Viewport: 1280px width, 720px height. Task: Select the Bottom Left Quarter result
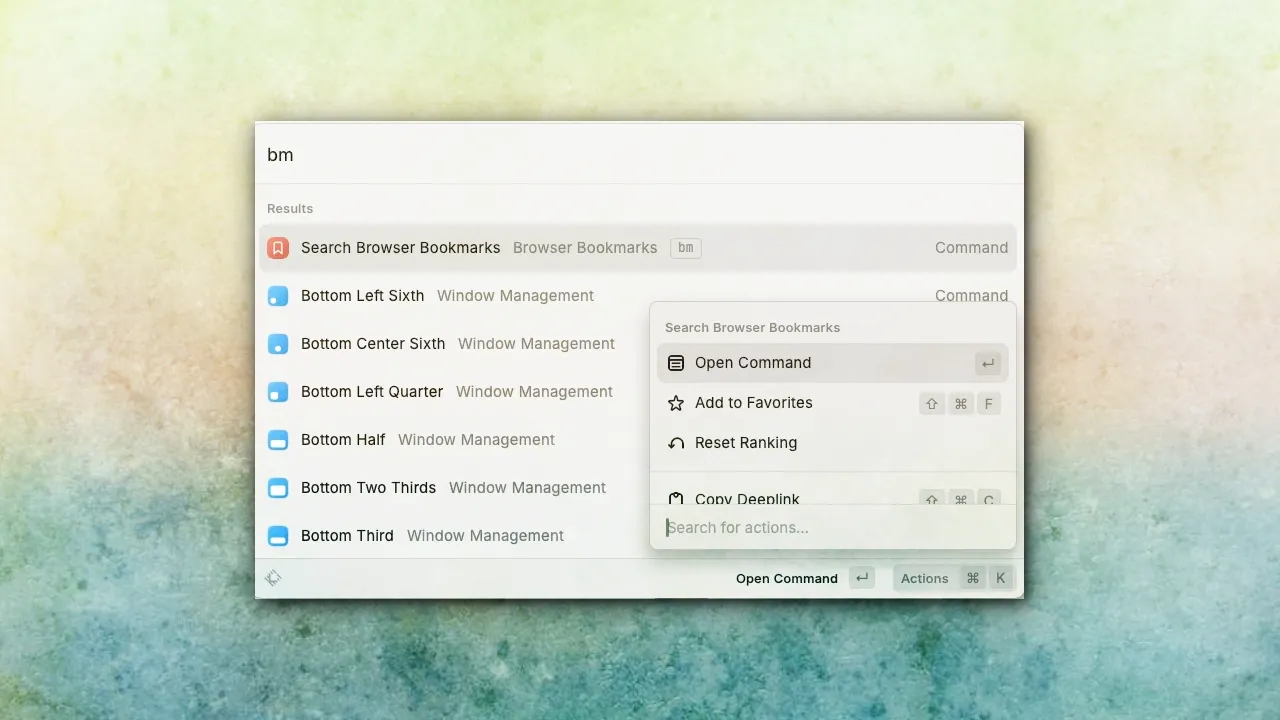454,392
